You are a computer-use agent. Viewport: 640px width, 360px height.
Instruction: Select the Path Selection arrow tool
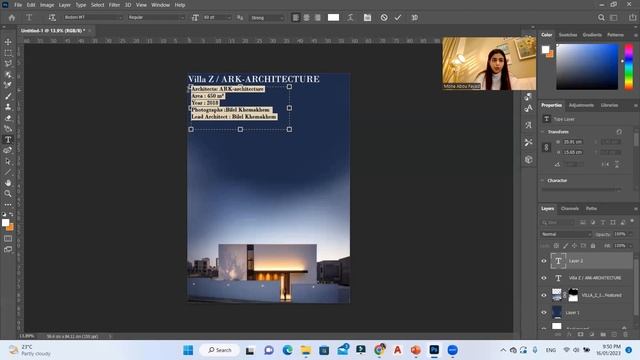click(8, 161)
